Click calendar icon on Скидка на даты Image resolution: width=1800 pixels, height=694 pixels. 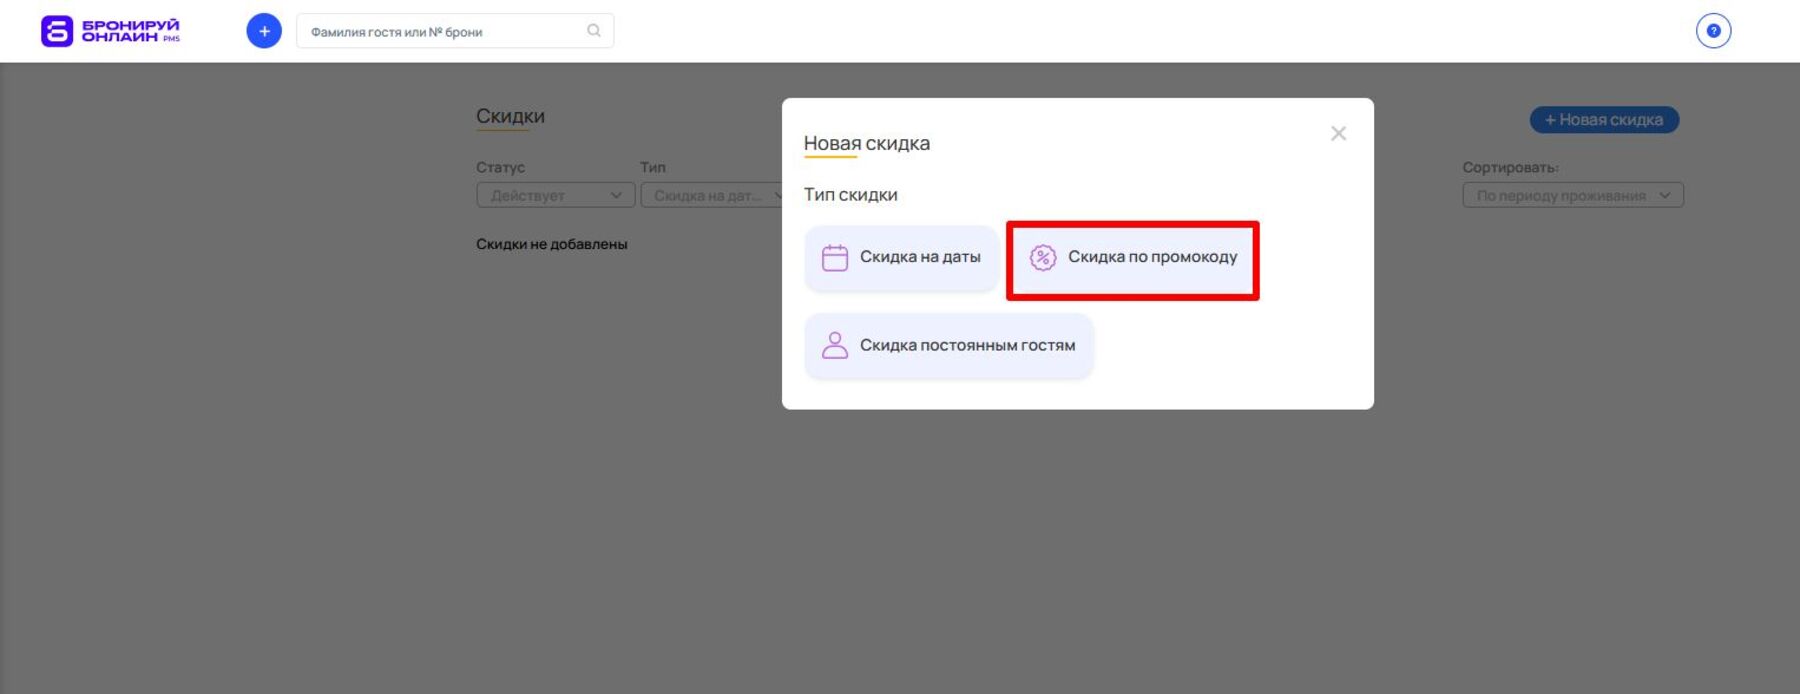coord(834,258)
